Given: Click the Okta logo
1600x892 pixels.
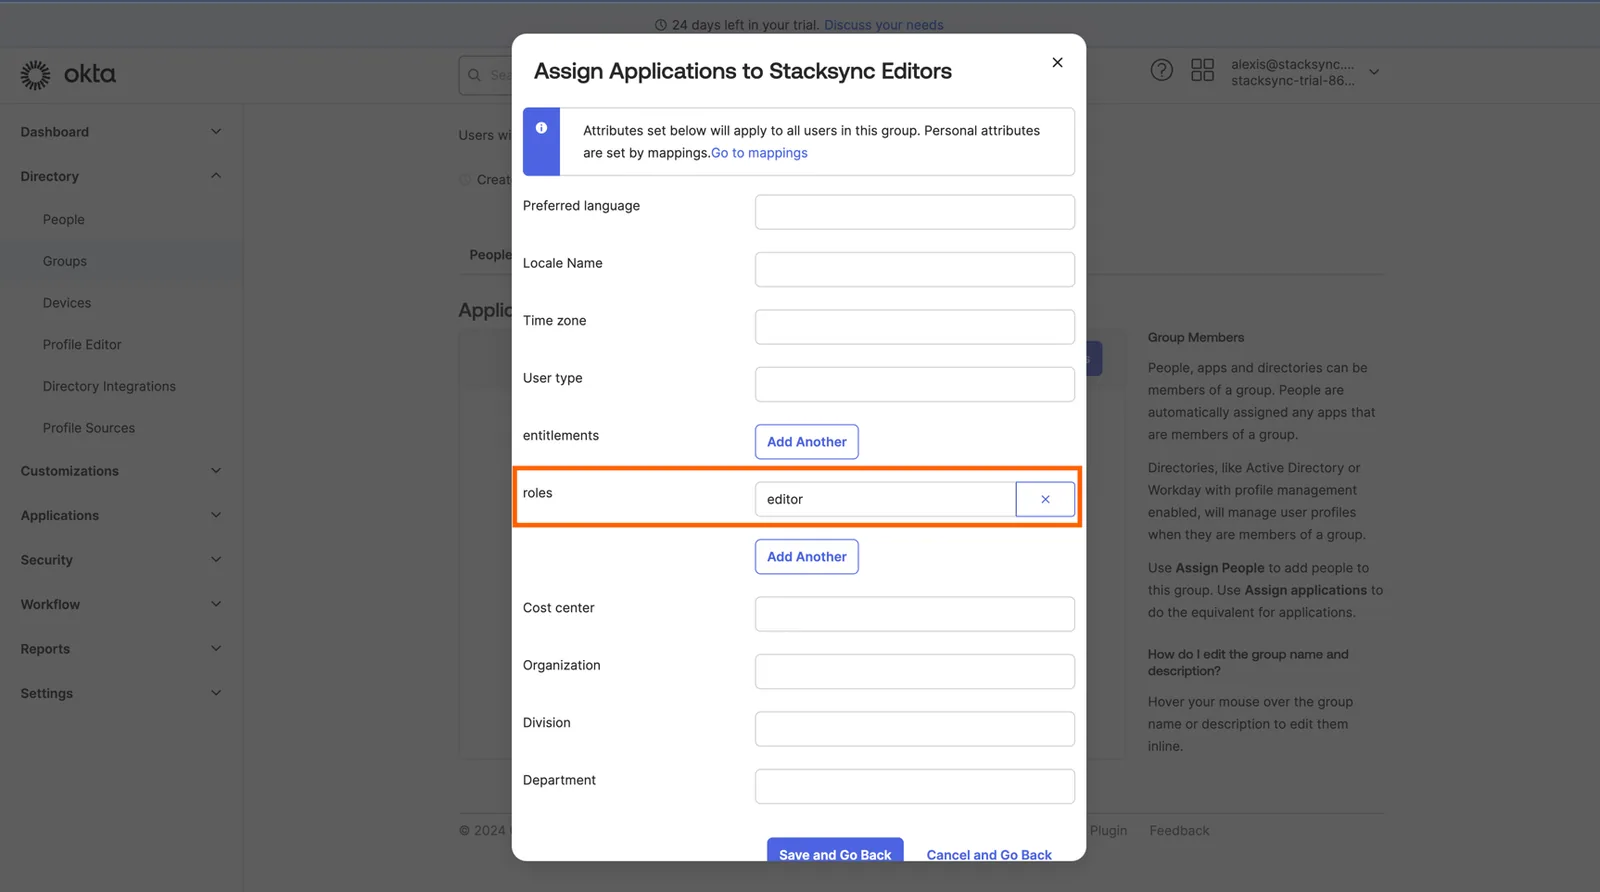Looking at the screenshot, I should coord(68,74).
